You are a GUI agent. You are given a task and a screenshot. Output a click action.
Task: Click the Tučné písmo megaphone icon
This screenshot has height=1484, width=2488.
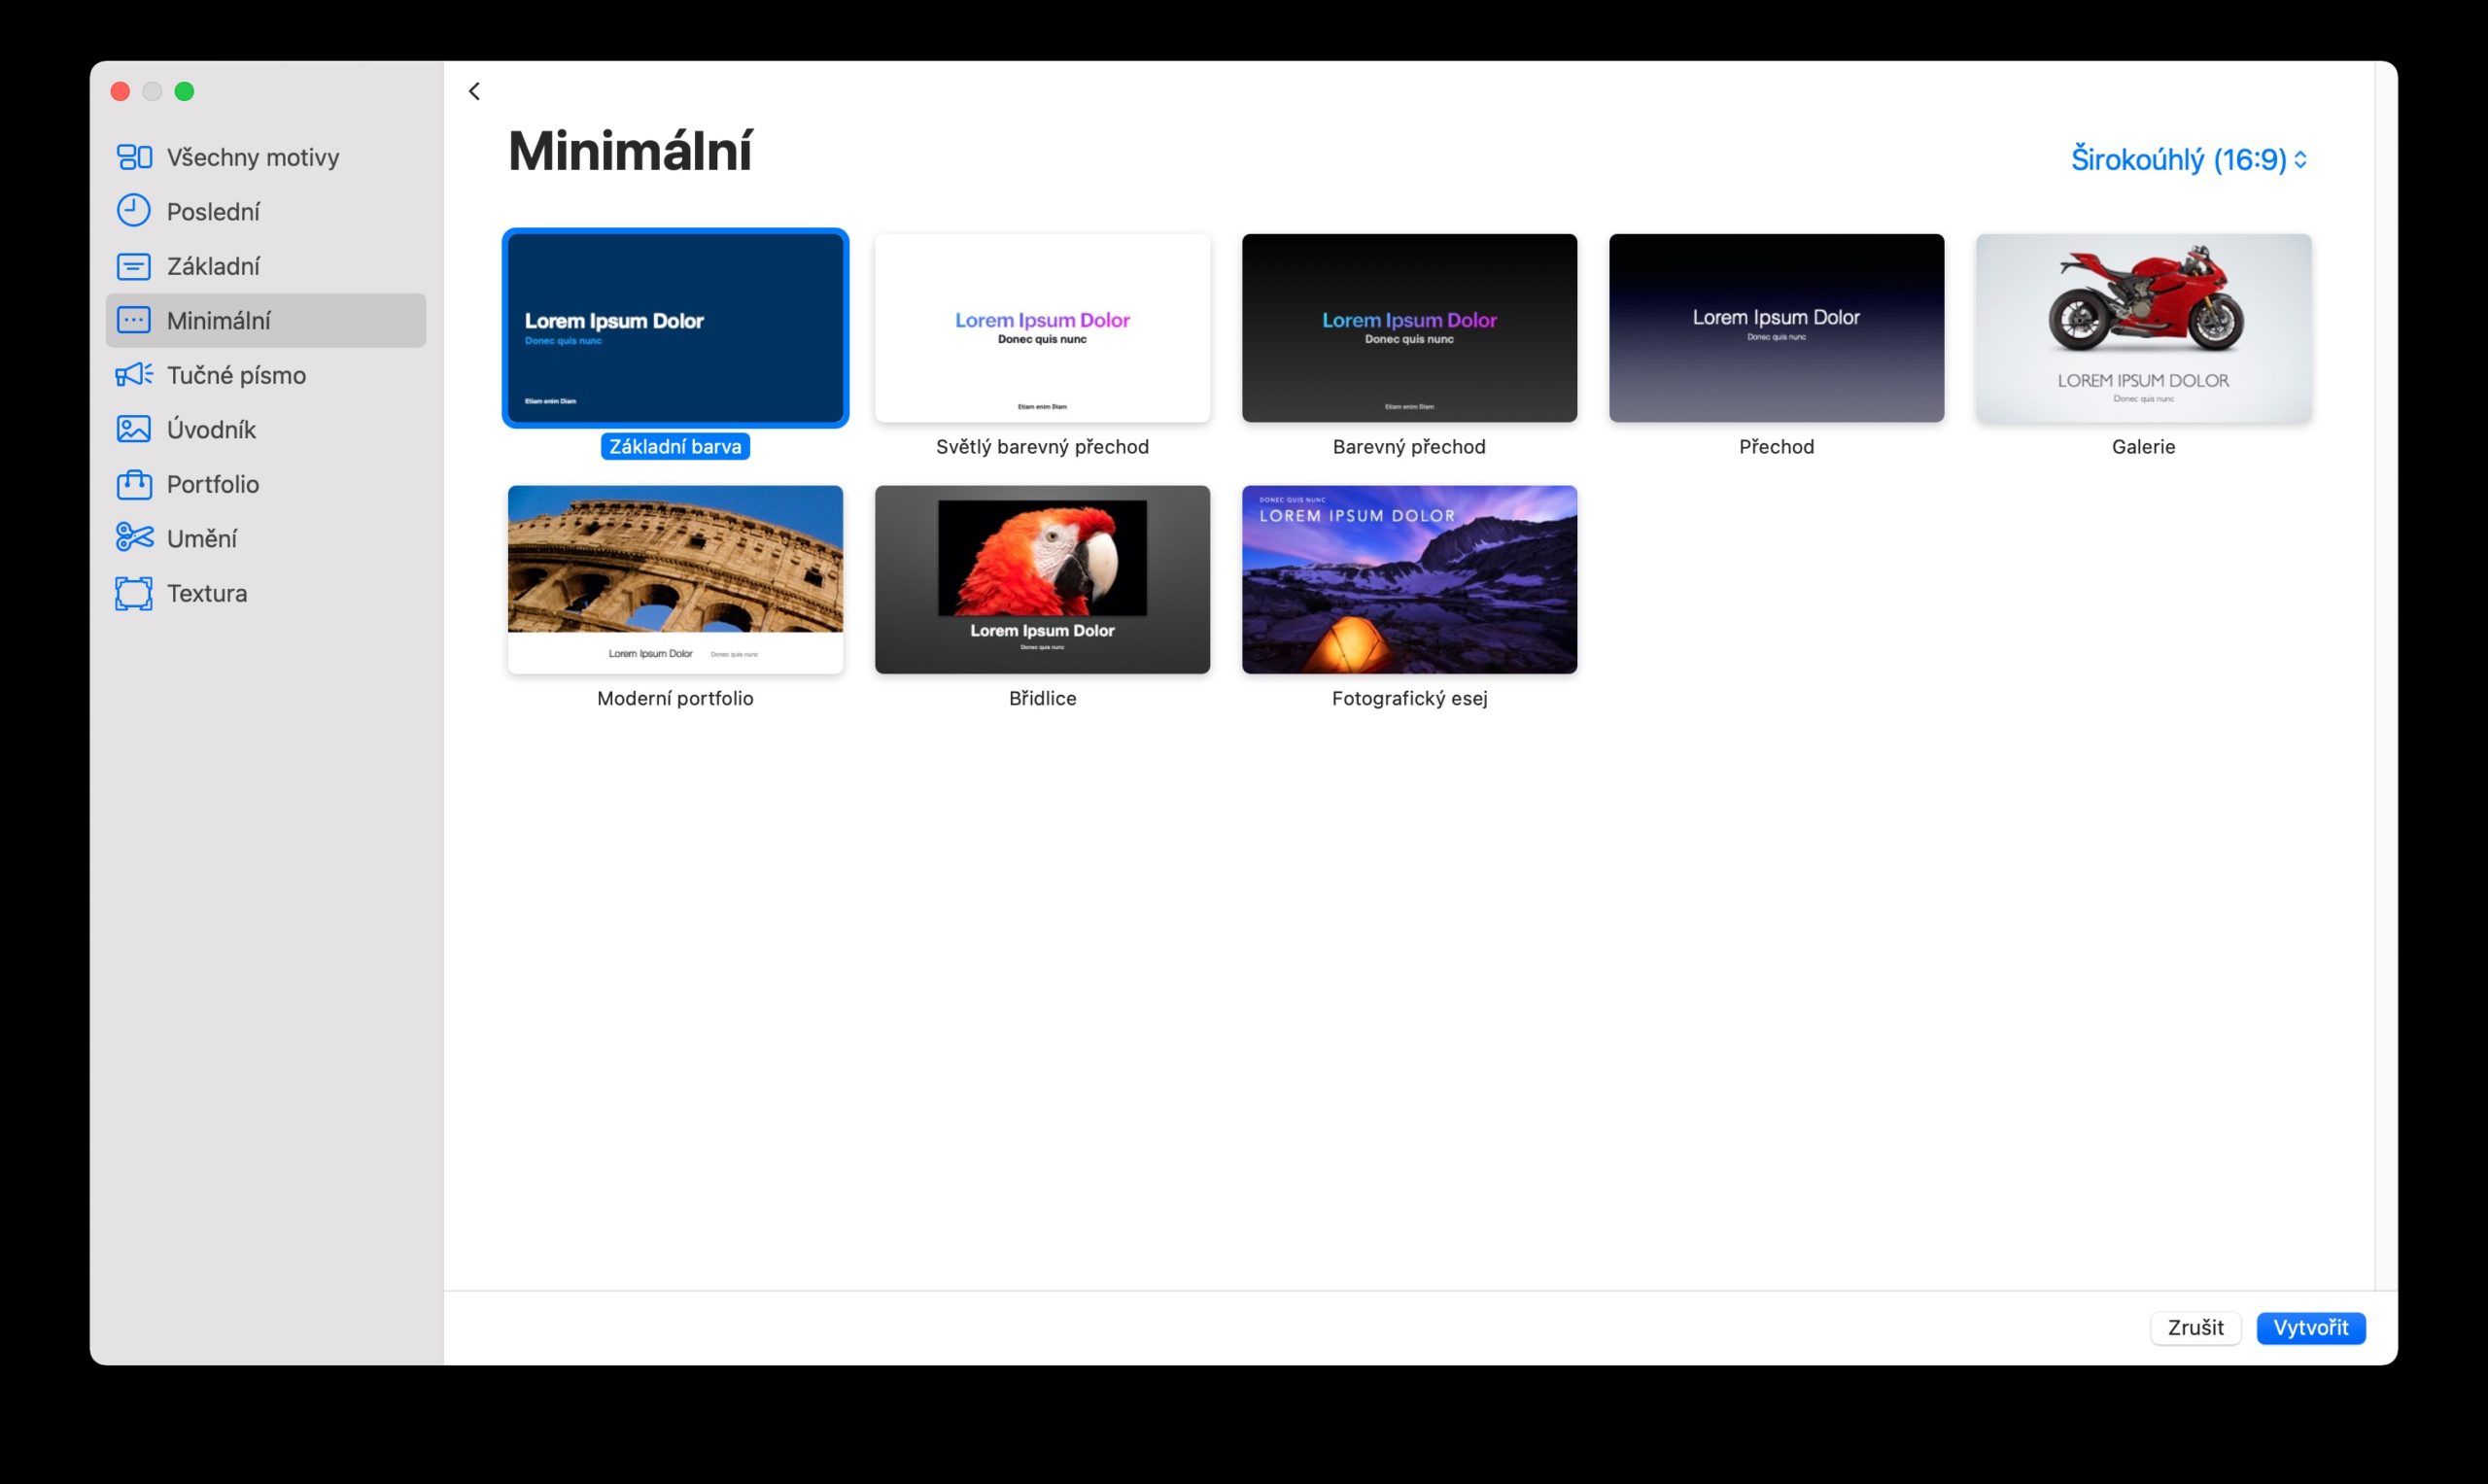click(134, 375)
